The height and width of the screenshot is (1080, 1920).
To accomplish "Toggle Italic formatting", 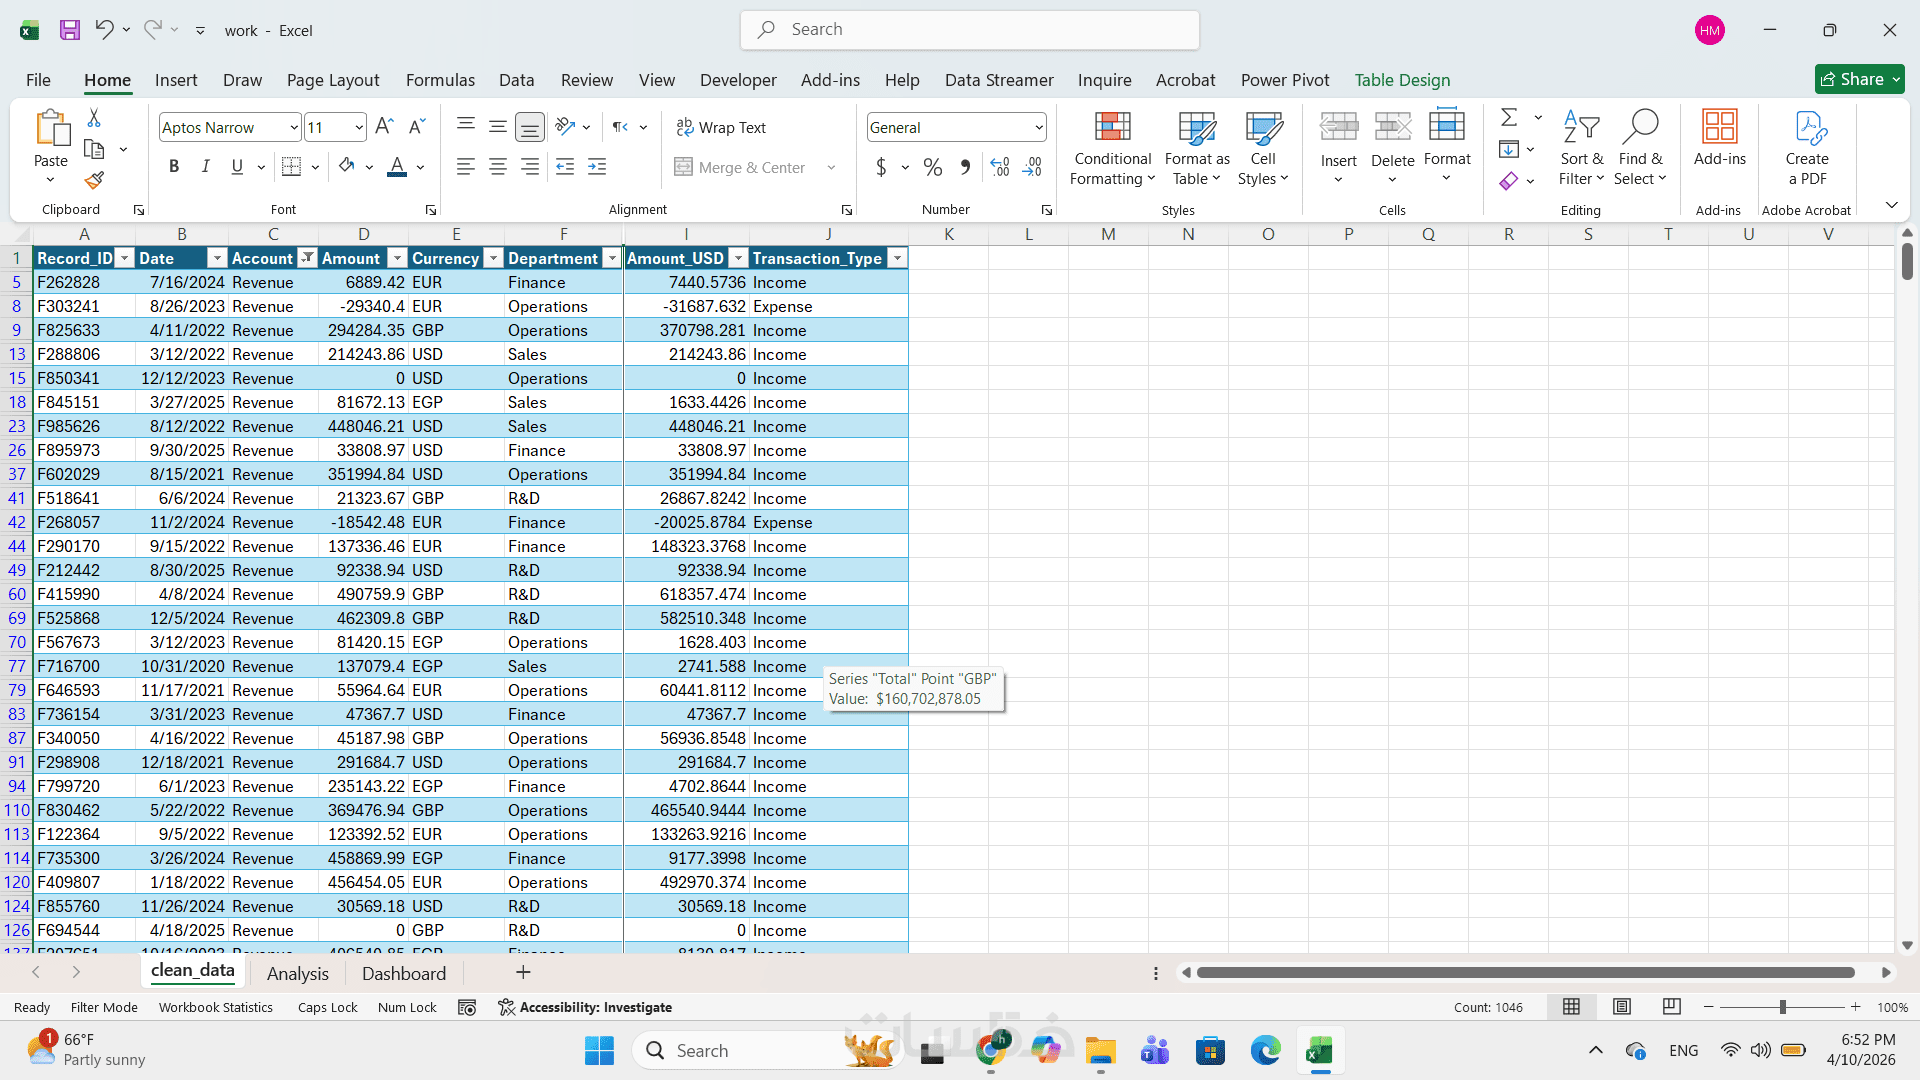I will point(206,167).
